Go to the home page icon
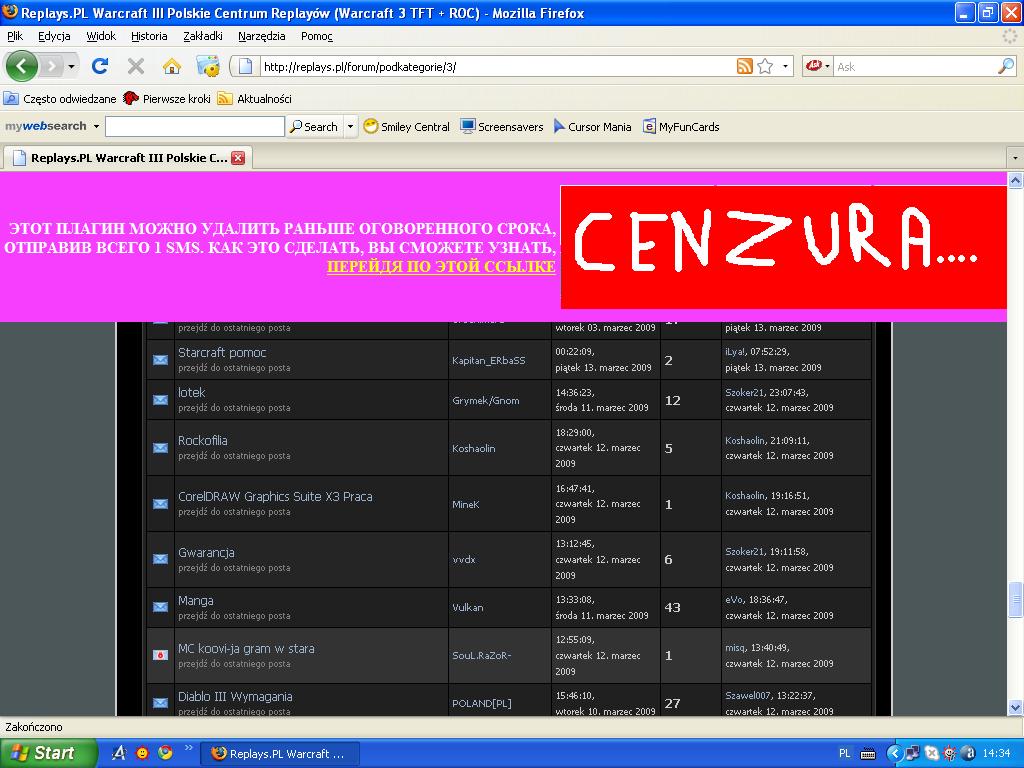Image resolution: width=1024 pixels, height=768 pixels. (172, 66)
